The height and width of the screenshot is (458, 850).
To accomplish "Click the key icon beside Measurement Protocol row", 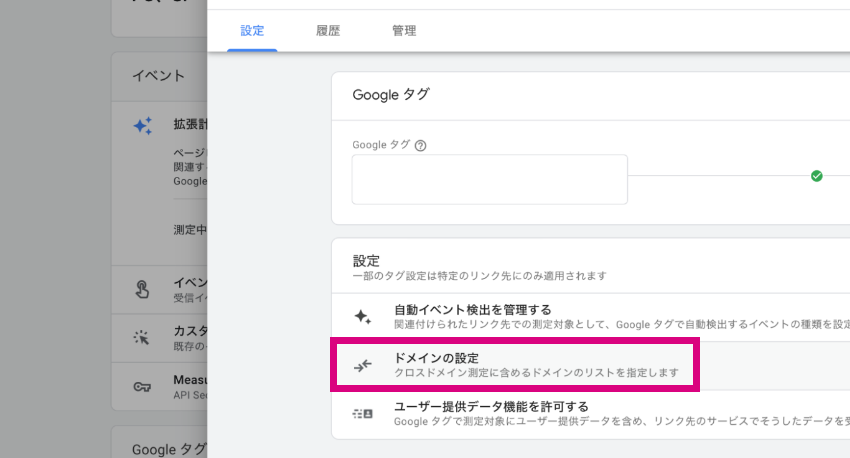I will [142, 386].
